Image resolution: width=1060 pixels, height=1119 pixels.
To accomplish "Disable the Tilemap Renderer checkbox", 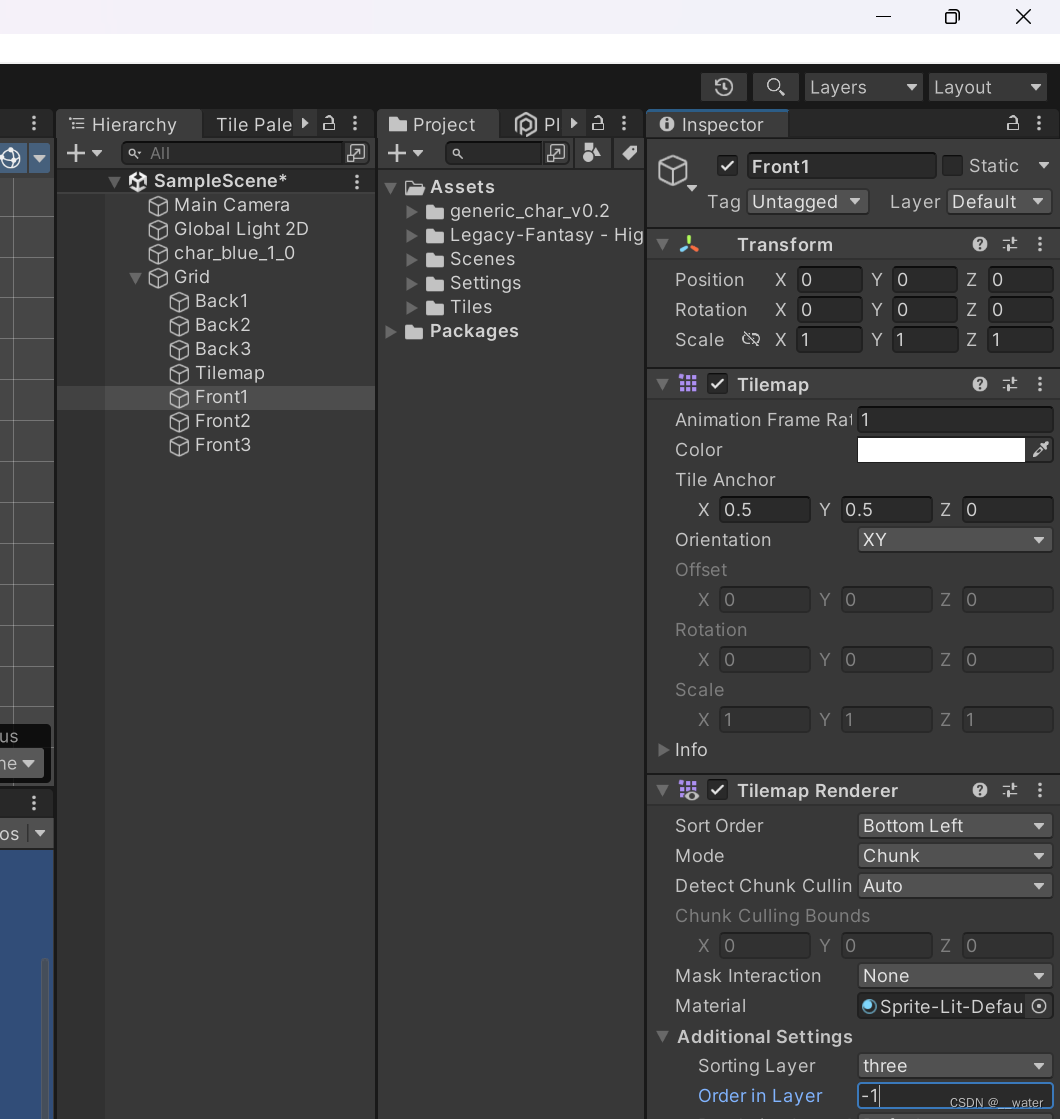I will pyautogui.click(x=717, y=790).
